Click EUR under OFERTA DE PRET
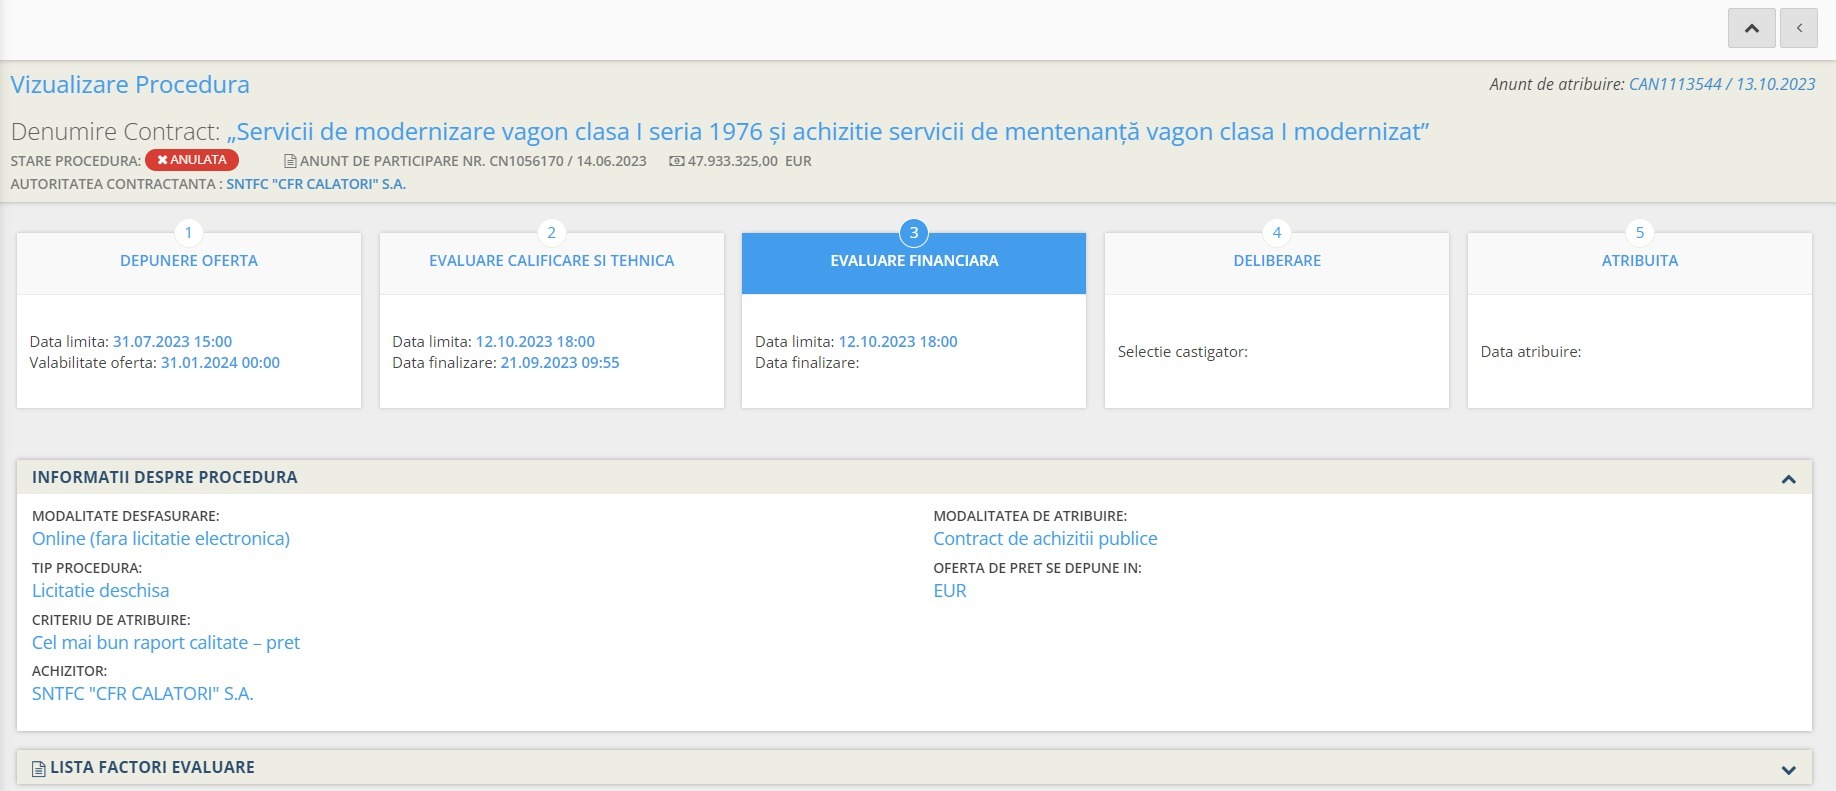 950,591
